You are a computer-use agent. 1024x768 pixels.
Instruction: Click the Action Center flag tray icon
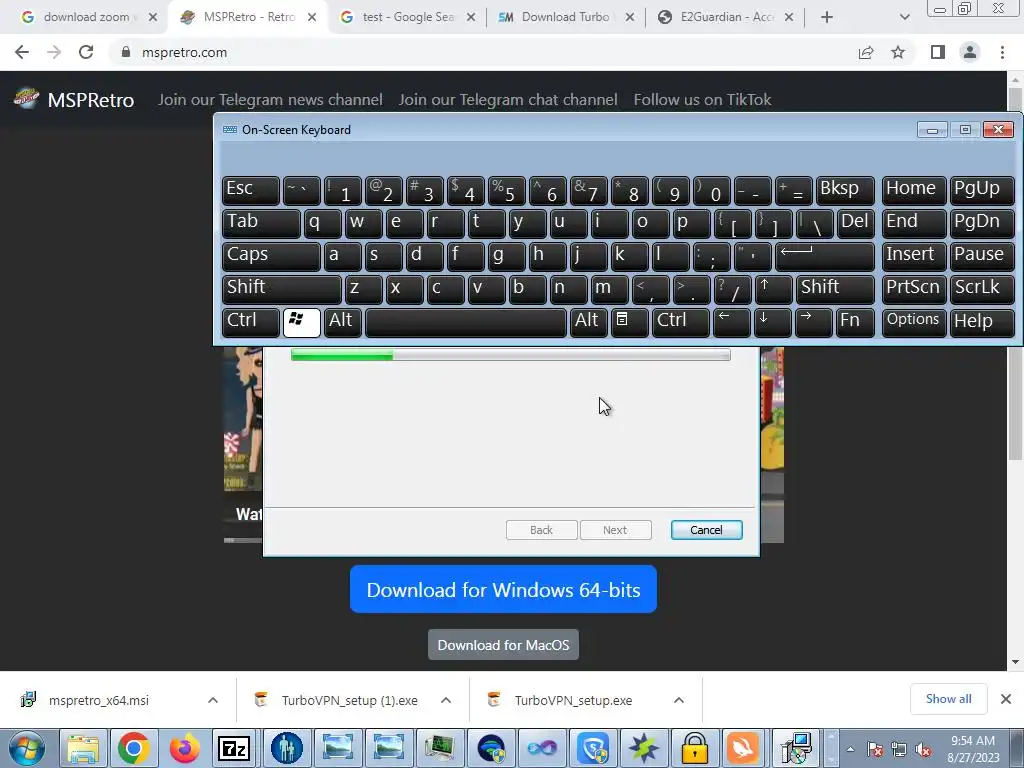pyautogui.click(x=874, y=750)
